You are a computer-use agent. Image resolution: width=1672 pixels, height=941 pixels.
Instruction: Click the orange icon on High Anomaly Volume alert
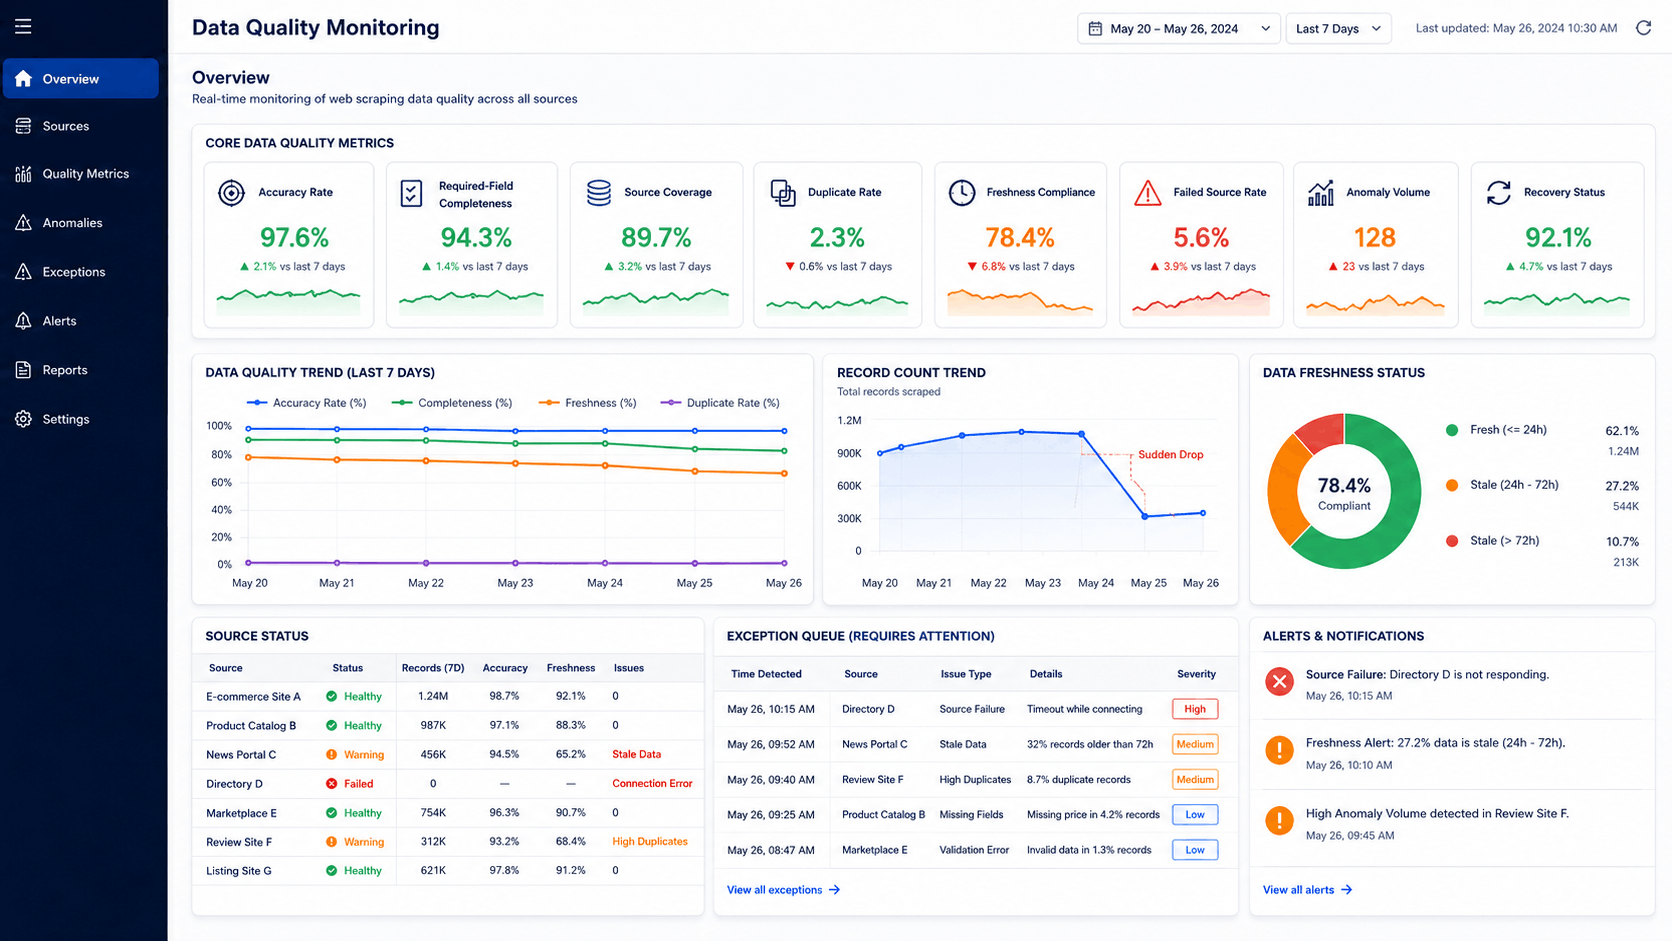tap(1279, 820)
